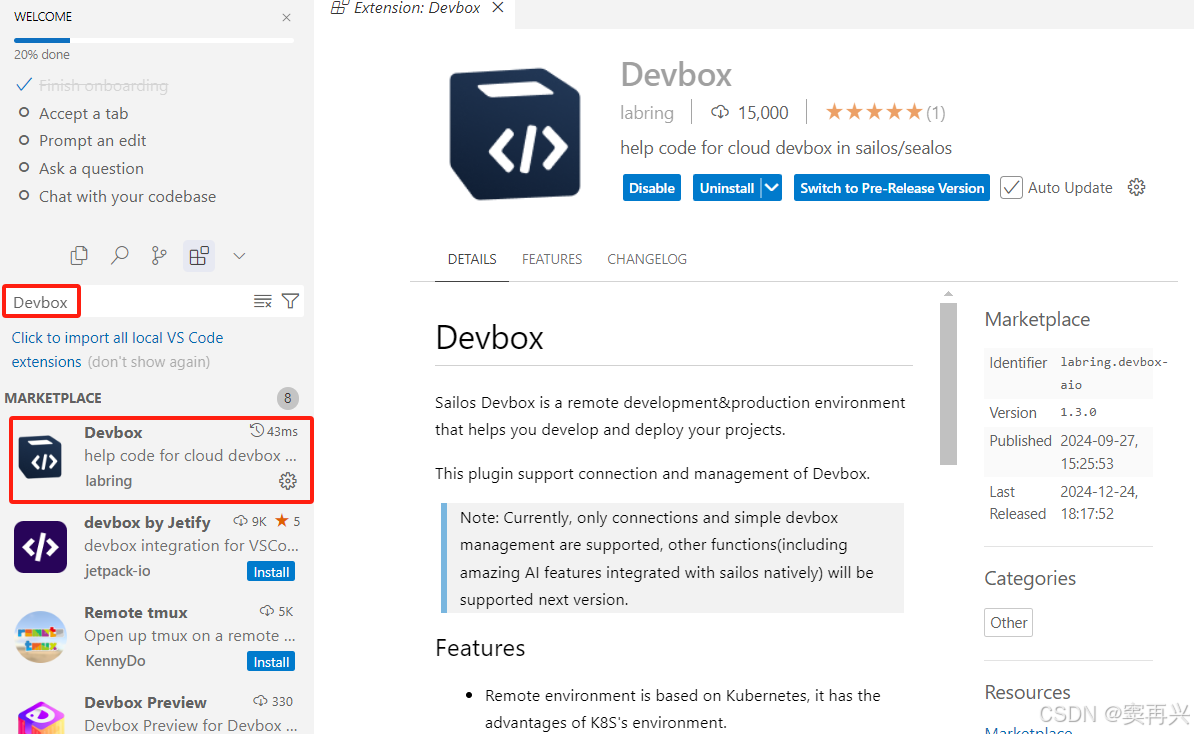Viewport: 1194px width, 734px height.
Task: Click the marketplace results count badge 8
Action: coord(288,398)
